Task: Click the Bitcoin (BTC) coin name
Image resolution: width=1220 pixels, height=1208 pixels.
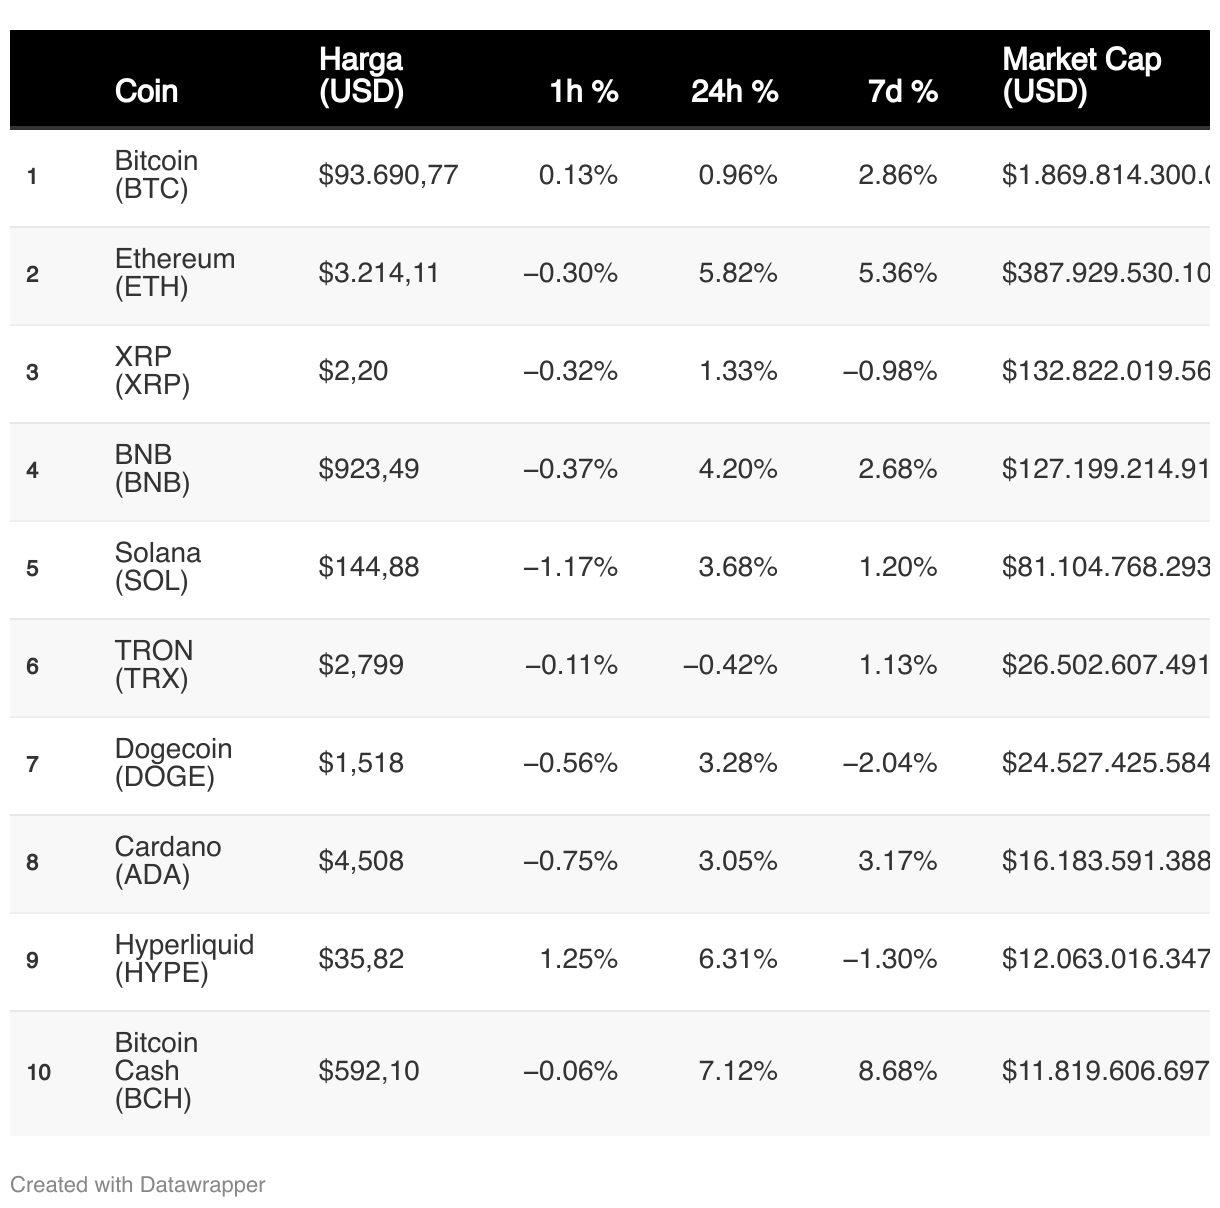Action: coord(156,175)
